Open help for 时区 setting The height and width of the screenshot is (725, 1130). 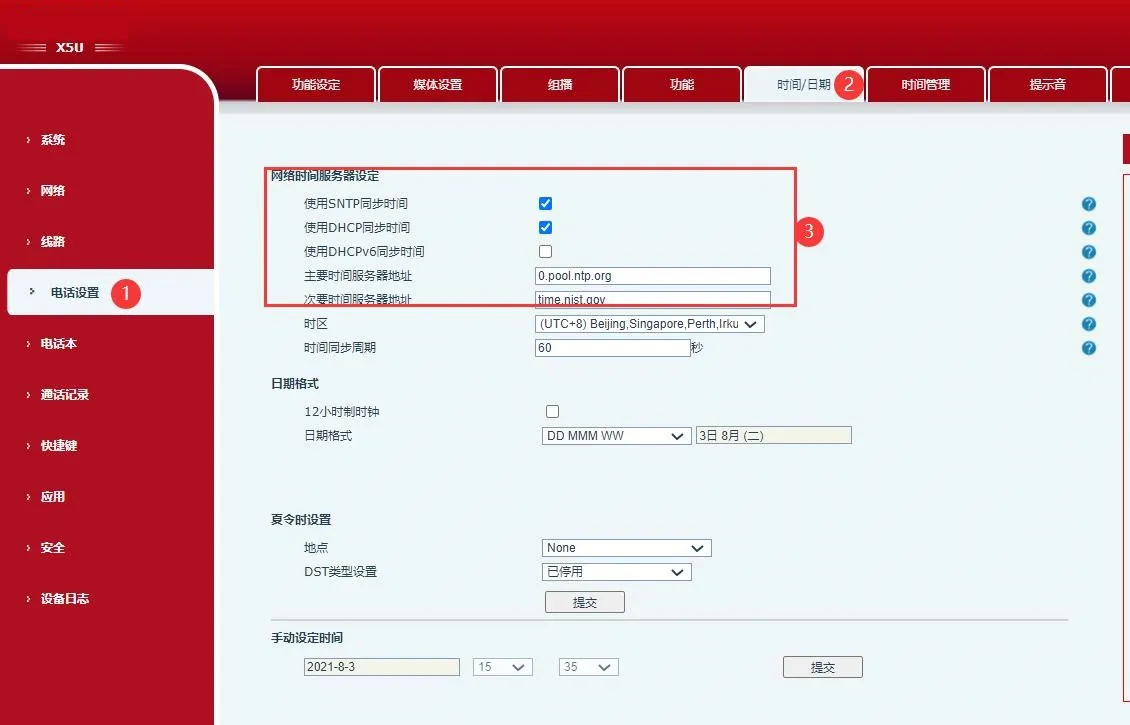[1089, 323]
